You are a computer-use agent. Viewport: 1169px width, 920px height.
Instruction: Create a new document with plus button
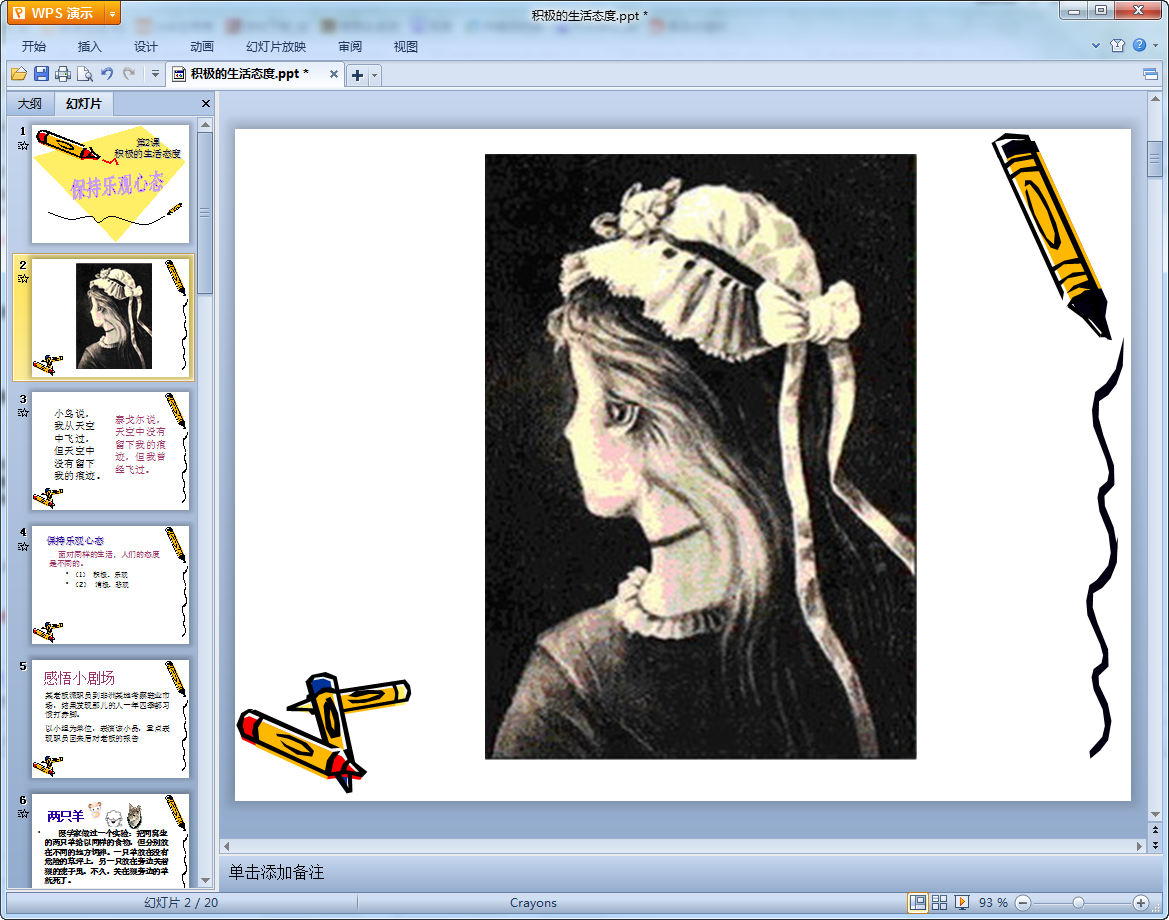pos(357,75)
